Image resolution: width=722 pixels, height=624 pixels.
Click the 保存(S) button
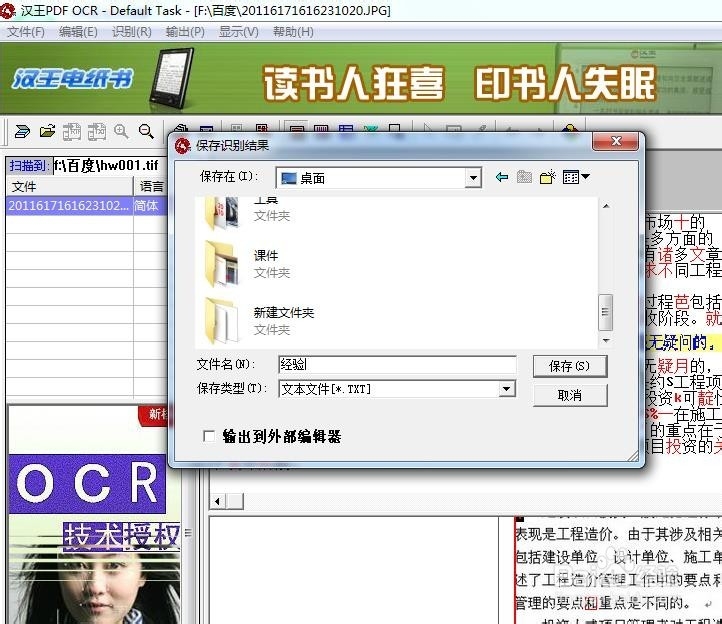[570, 366]
